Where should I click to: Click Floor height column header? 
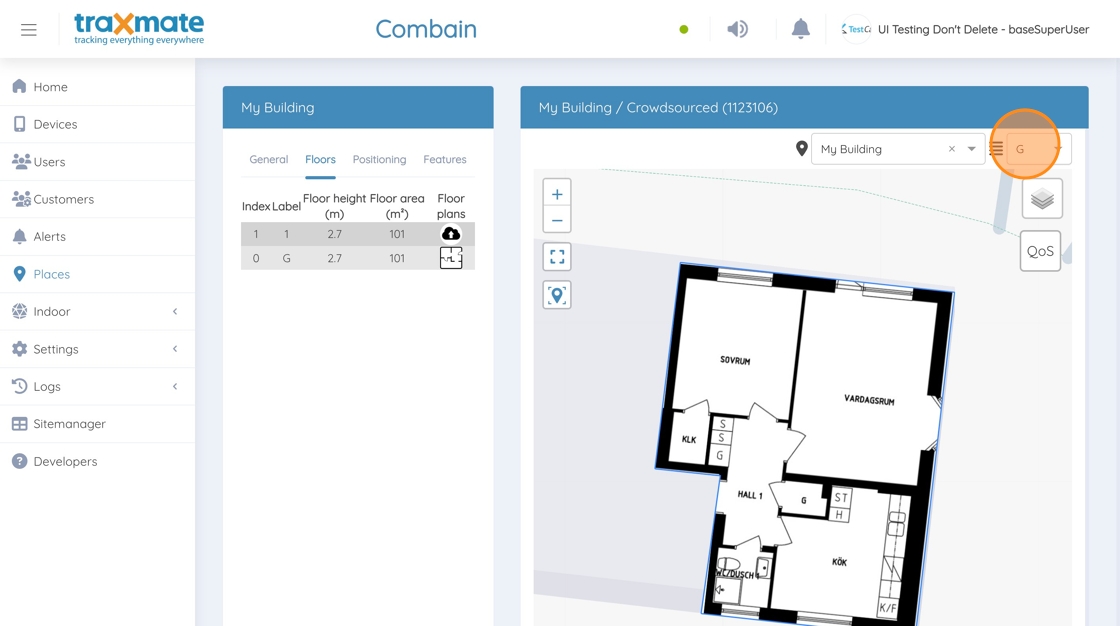coord(334,206)
